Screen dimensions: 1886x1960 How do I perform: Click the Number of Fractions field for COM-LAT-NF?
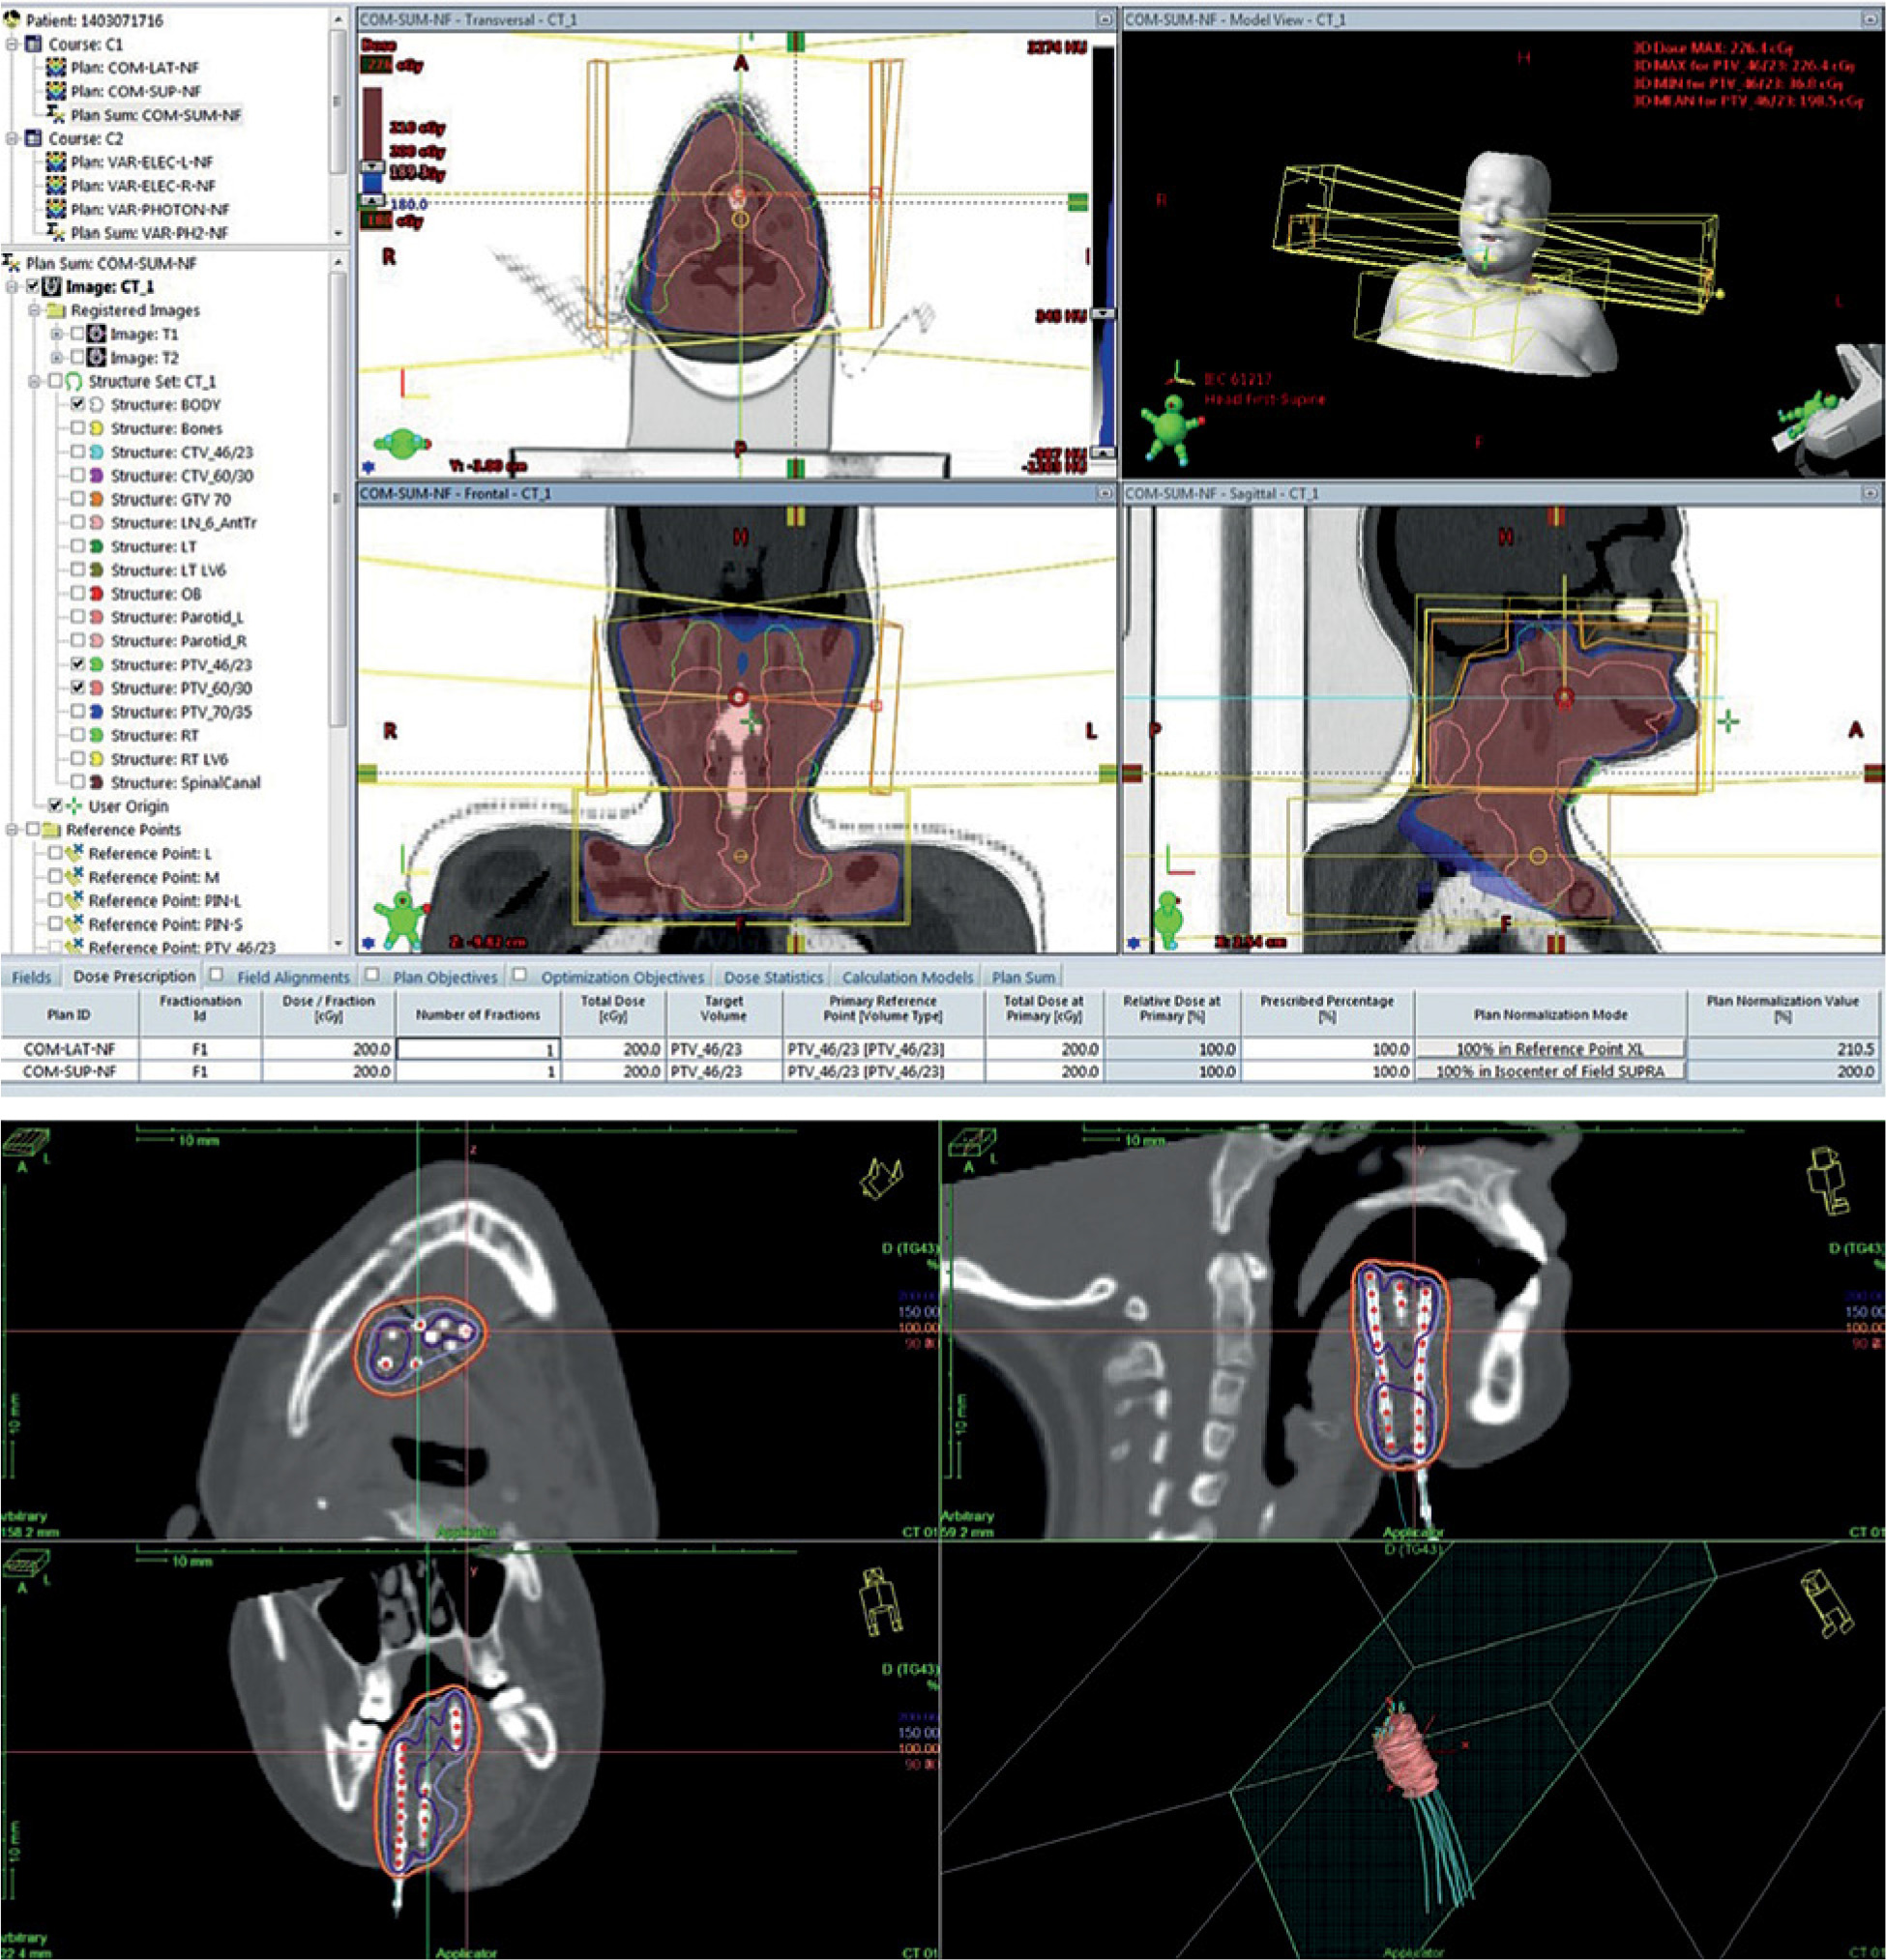pyautogui.click(x=478, y=1049)
